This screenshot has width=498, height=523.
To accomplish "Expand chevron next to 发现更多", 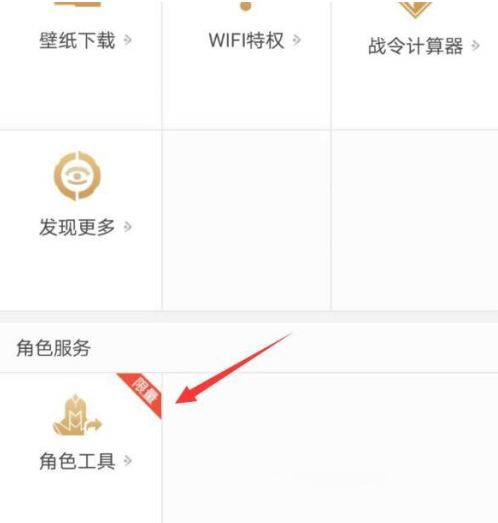I will click(x=127, y=227).
